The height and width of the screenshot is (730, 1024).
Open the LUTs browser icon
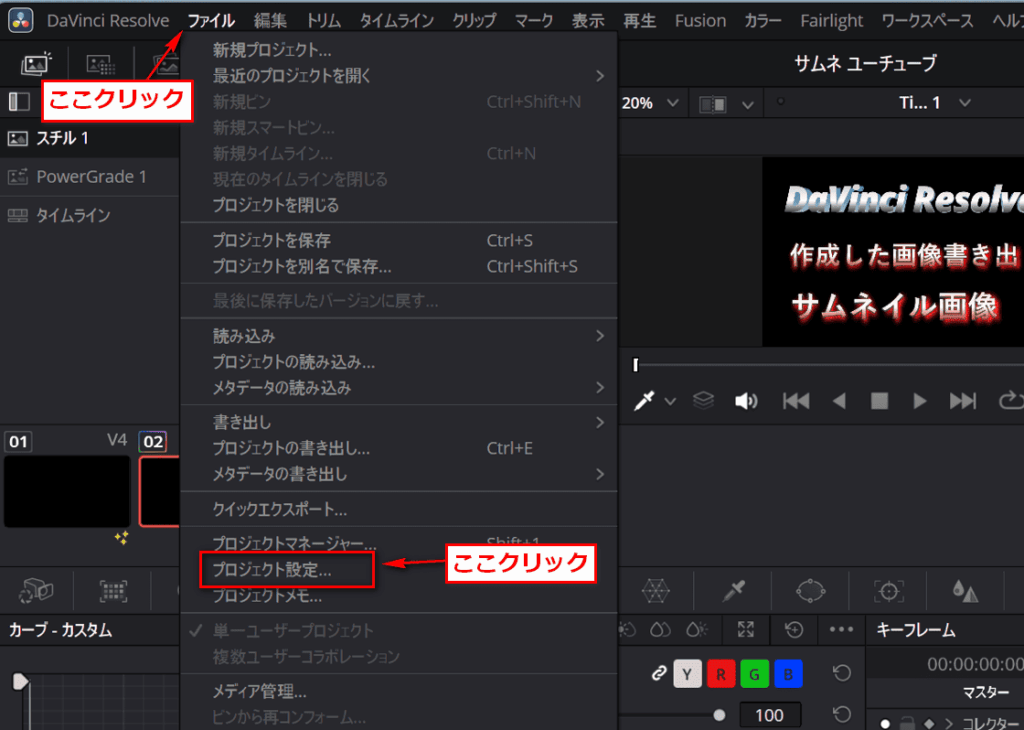101,64
